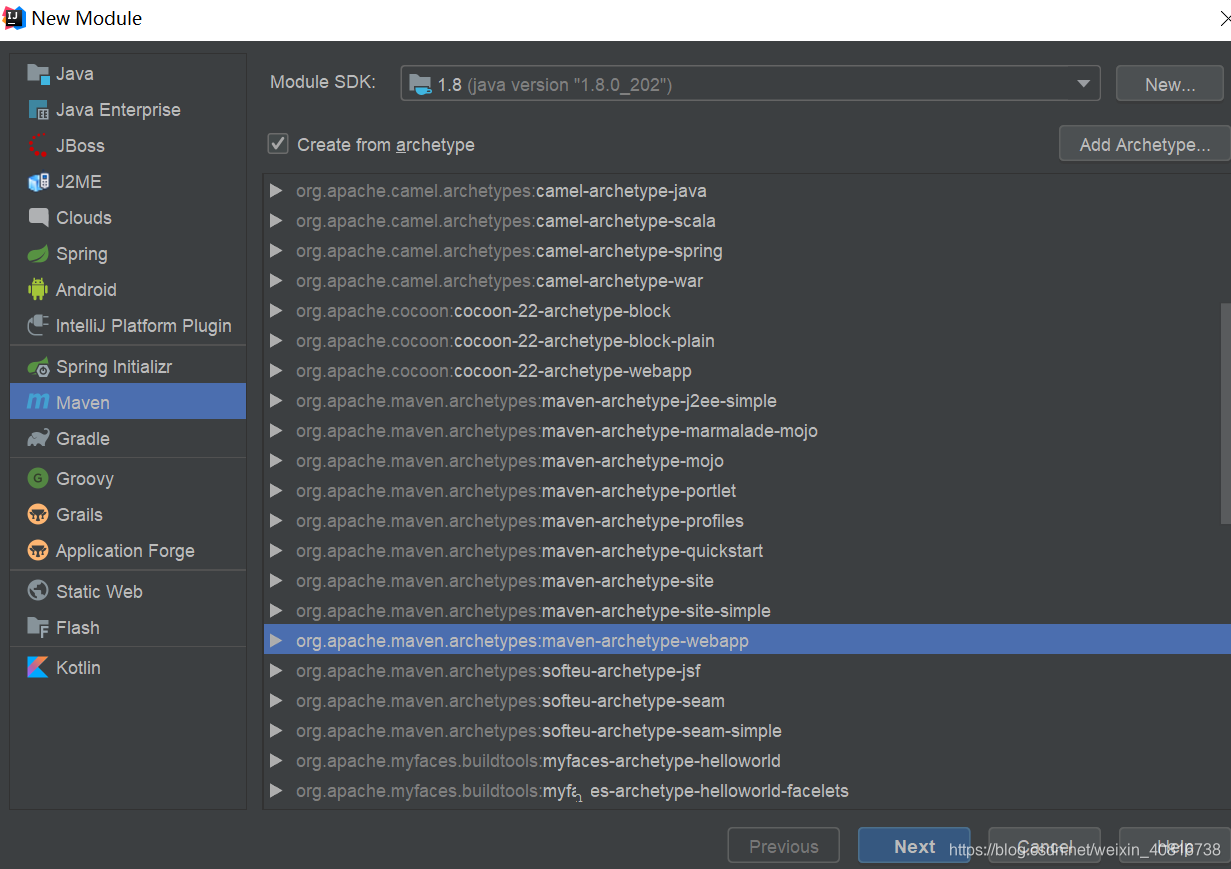Open the Module SDK dropdown arrow

pyautogui.click(x=1083, y=84)
